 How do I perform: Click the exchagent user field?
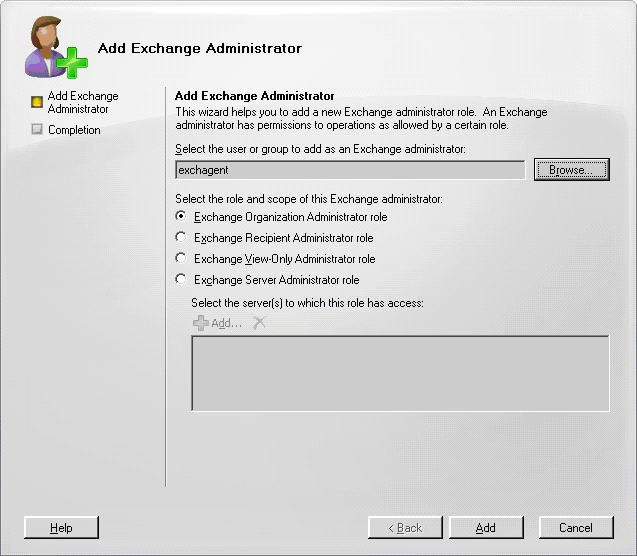tap(350, 170)
